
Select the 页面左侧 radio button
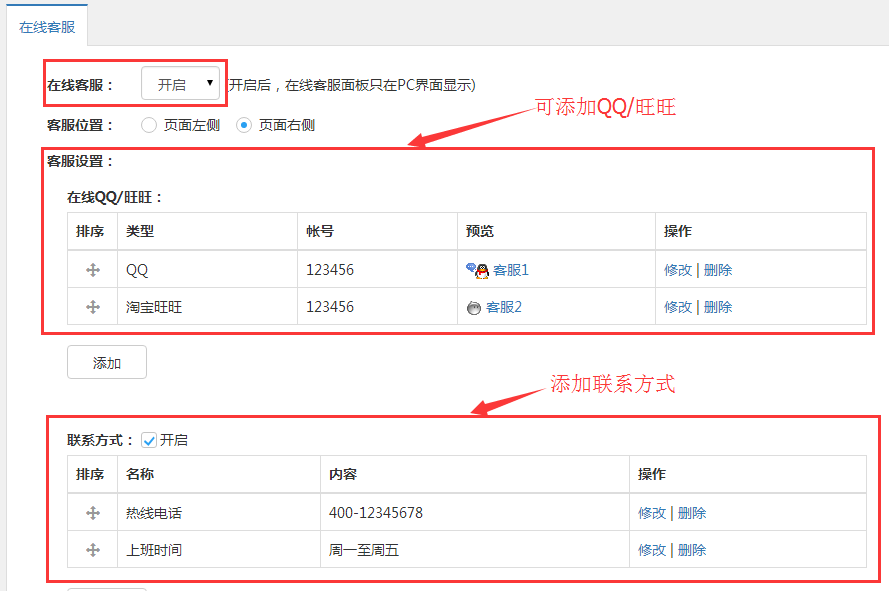(149, 125)
